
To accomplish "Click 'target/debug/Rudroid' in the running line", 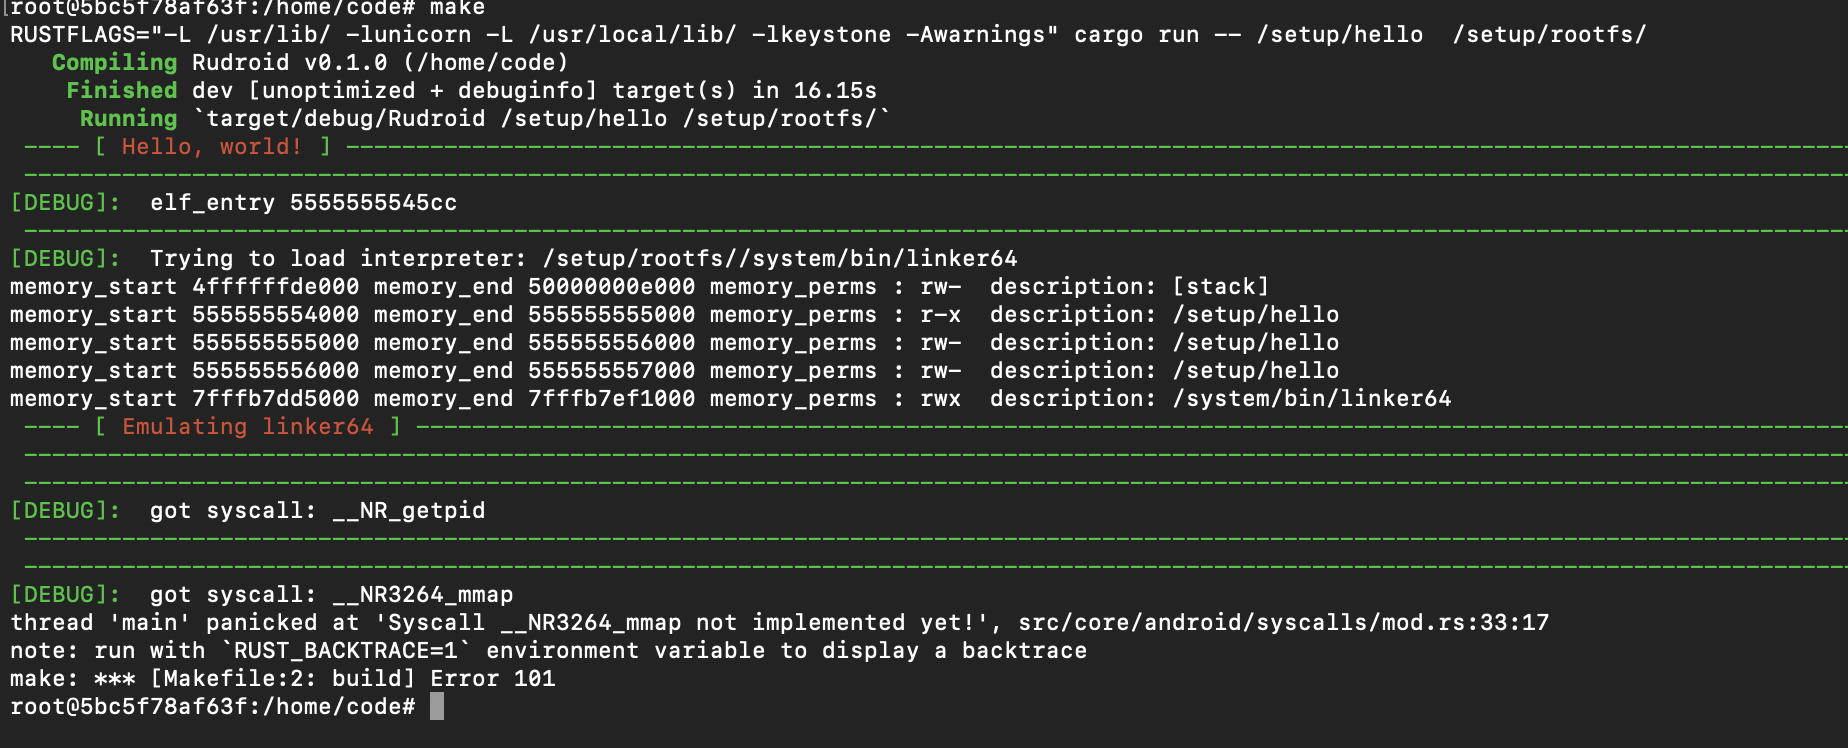I will point(346,118).
